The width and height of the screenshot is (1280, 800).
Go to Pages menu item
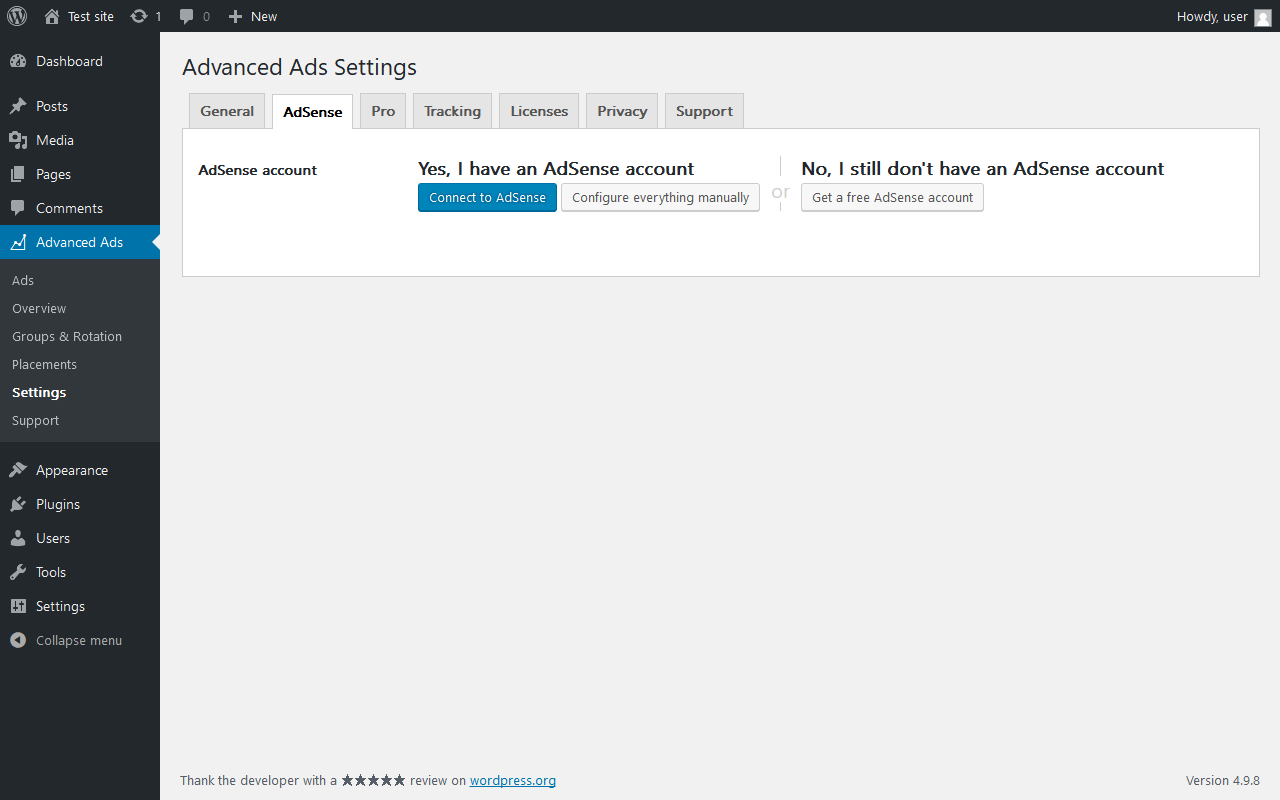coord(80,174)
